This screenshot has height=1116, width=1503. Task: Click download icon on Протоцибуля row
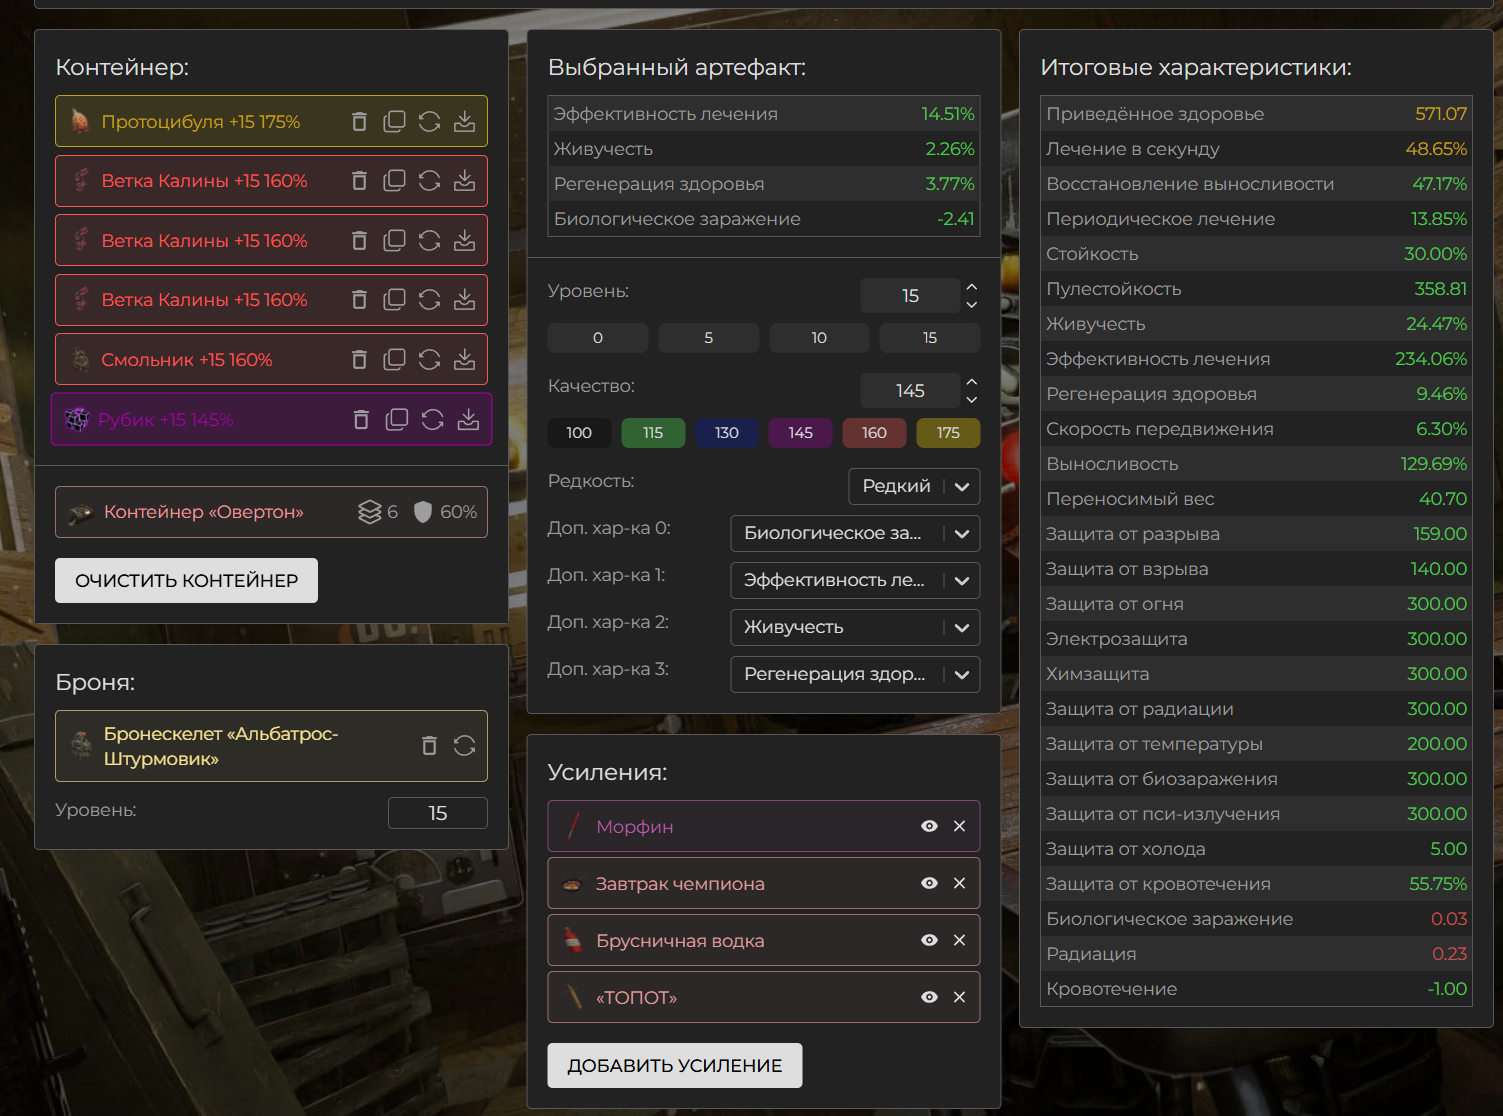(465, 122)
